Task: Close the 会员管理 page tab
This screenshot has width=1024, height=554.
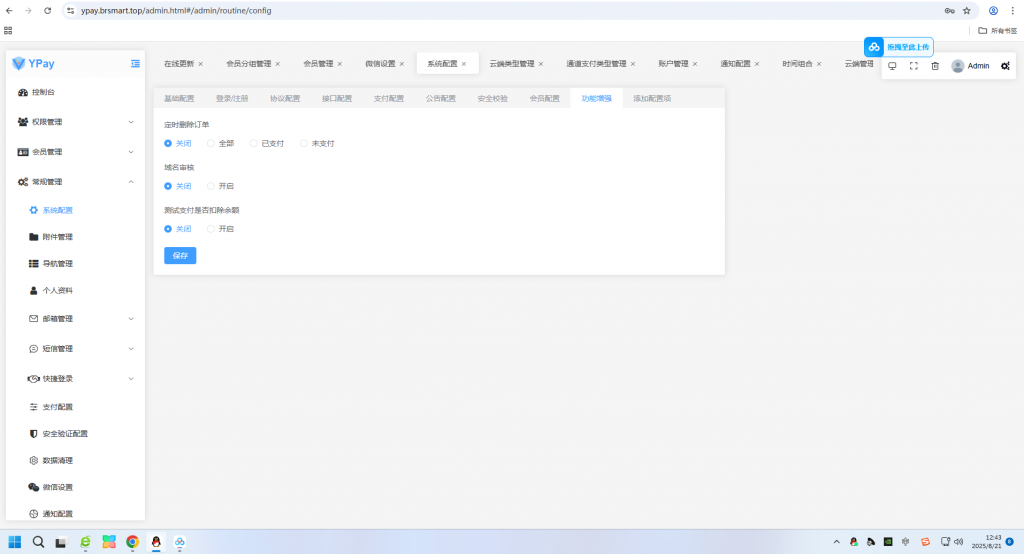Action: coord(340,64)
